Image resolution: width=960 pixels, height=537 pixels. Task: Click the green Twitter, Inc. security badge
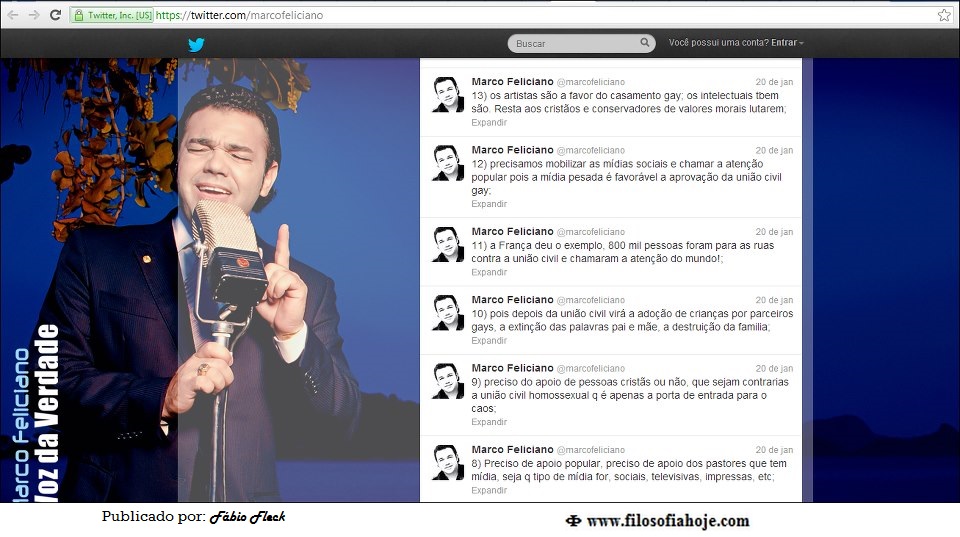[112, 16]
